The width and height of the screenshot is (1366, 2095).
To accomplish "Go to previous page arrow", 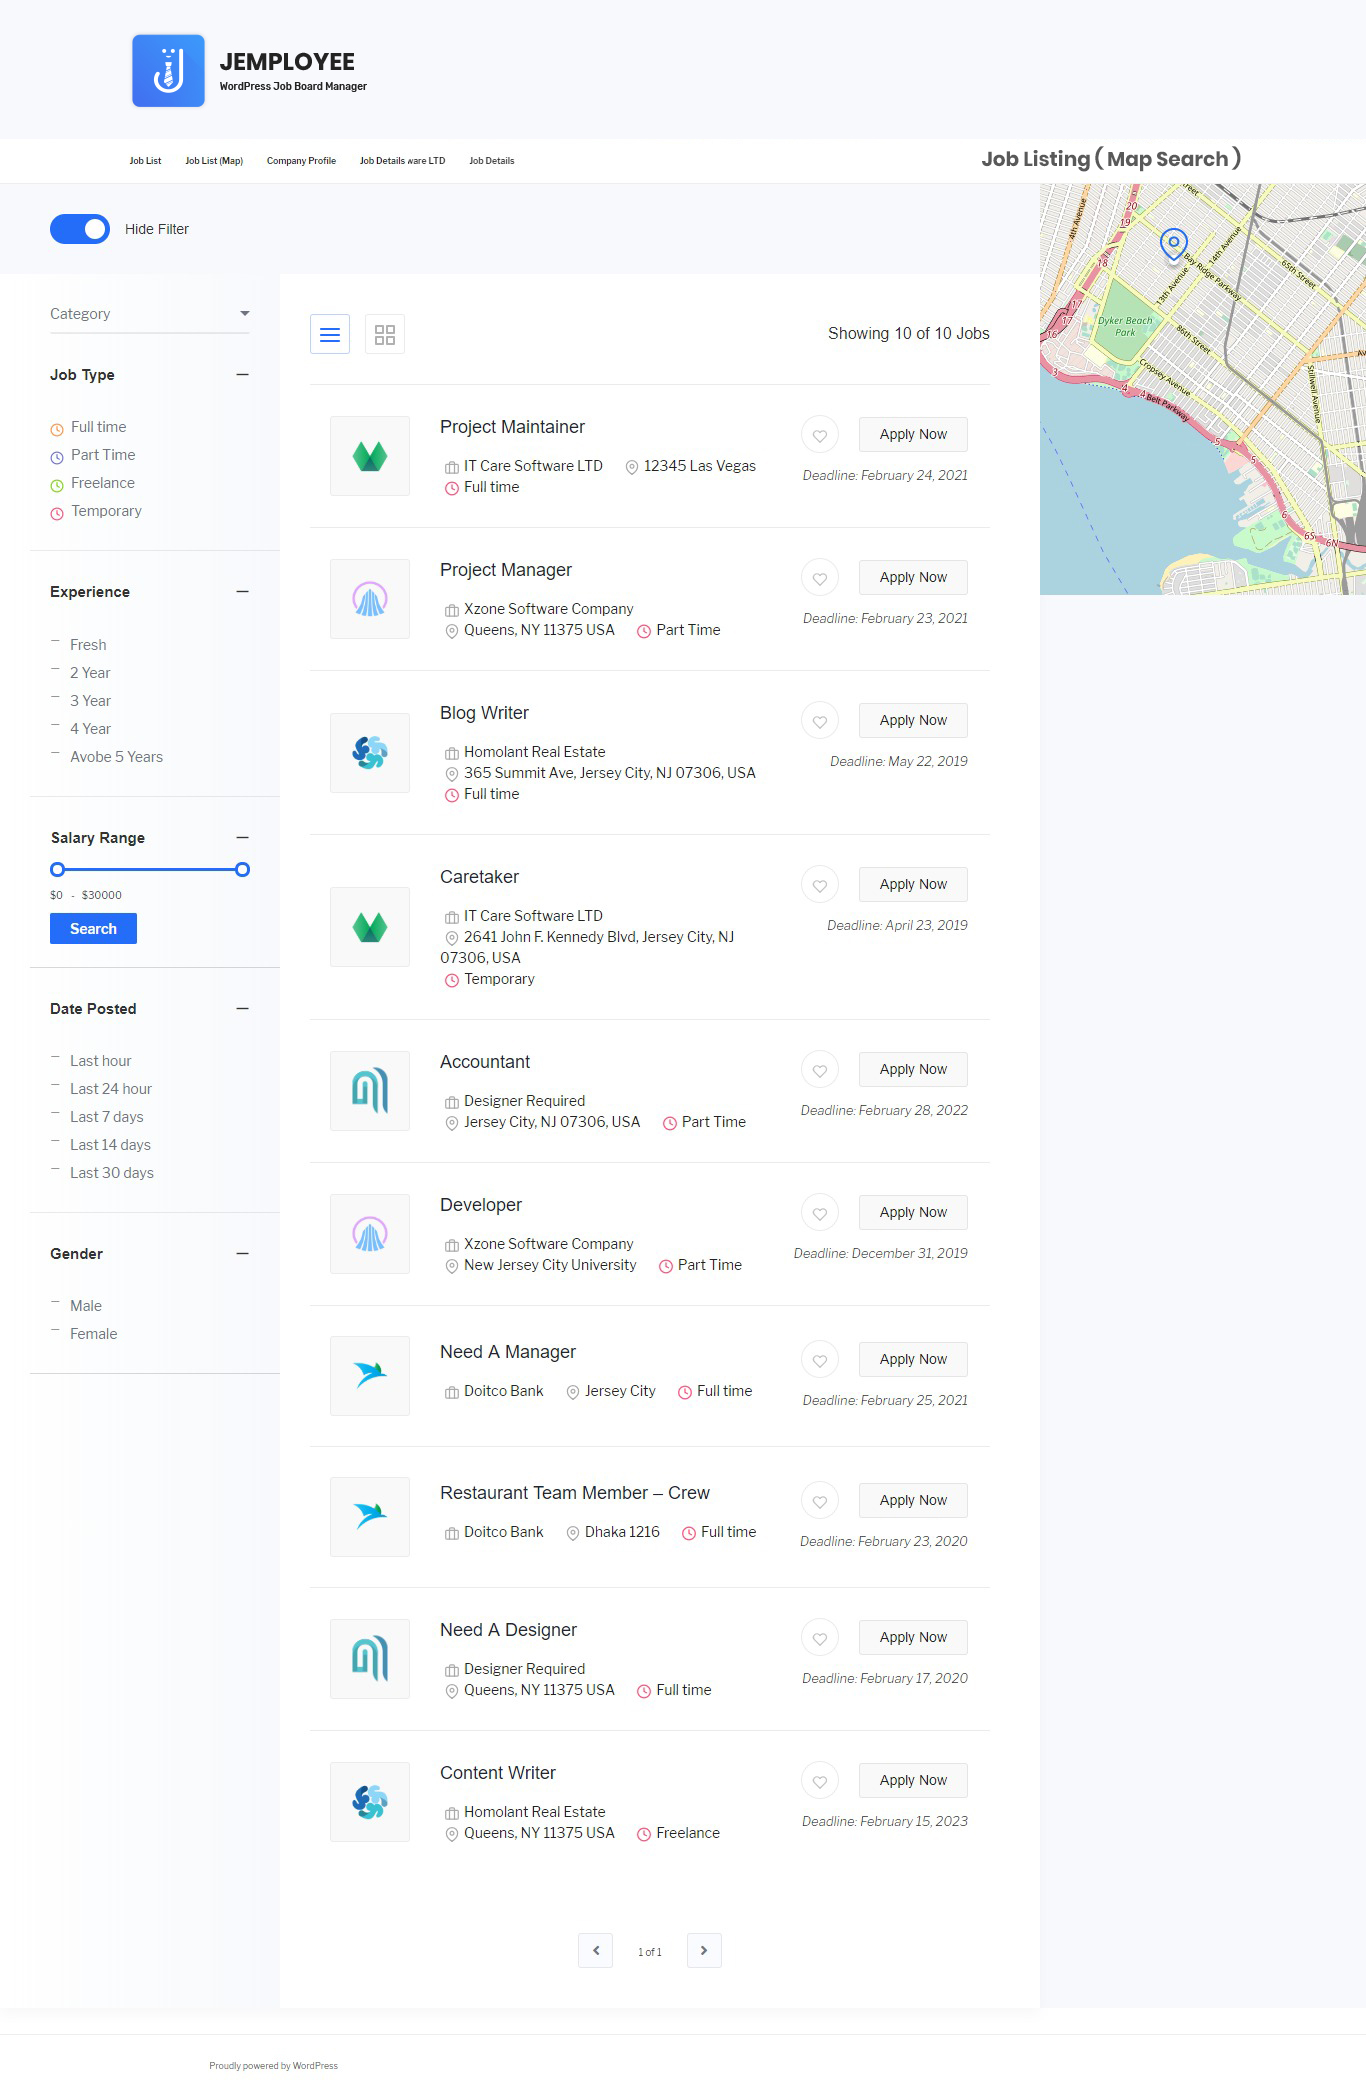I will point(596,1950).
